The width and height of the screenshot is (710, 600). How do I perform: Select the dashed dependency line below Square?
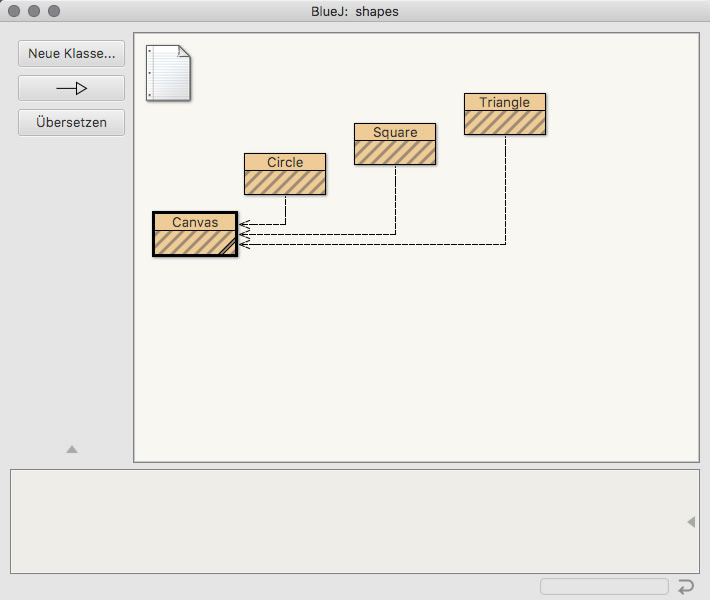396,200
